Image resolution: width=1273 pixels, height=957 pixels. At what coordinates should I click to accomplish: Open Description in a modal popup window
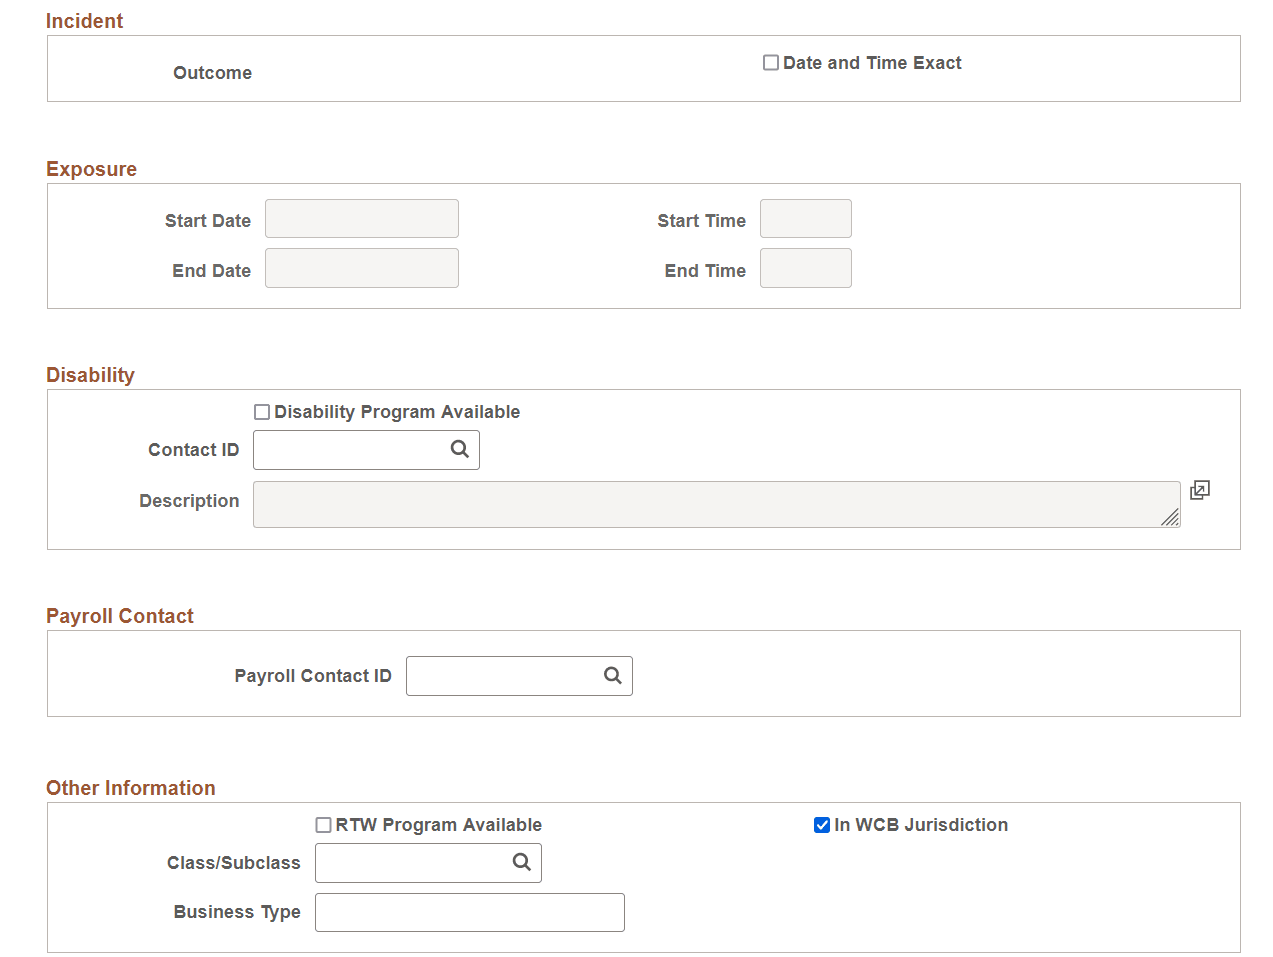[x=1199, y=490]
